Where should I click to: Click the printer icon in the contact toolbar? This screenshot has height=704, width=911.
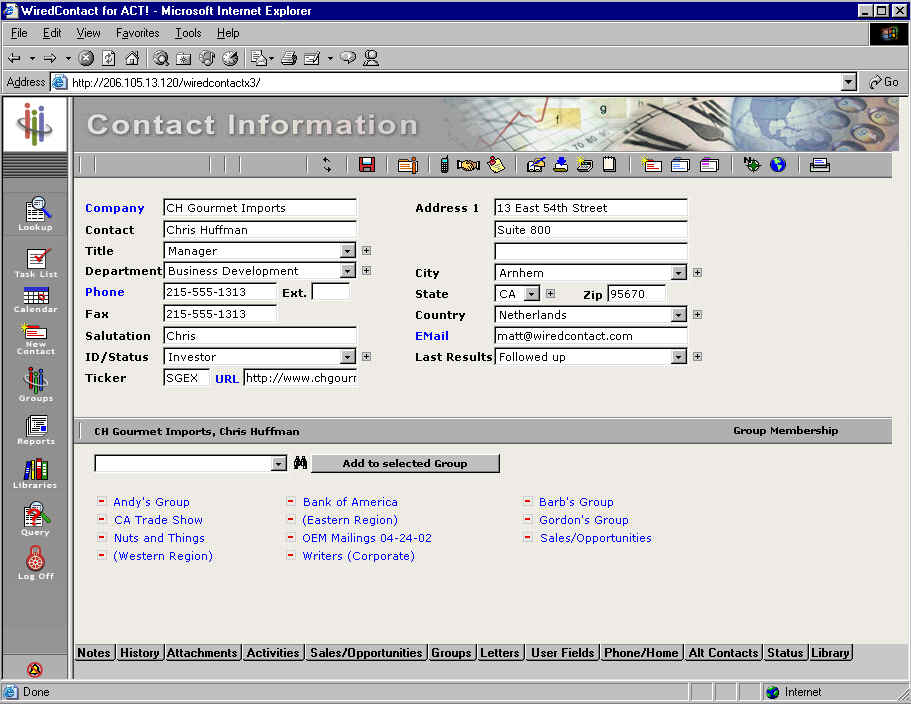(x=819, y=165)
